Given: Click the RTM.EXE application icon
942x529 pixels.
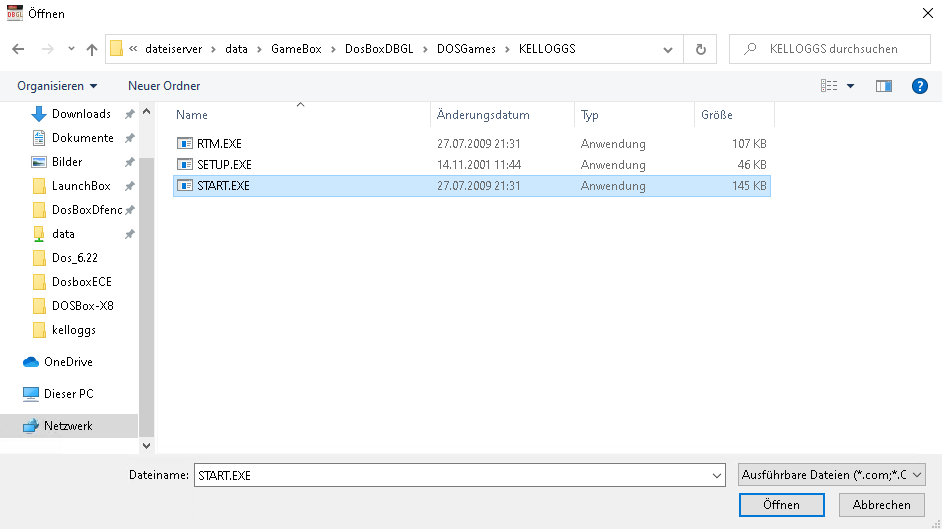Looking at the screenshot, I should tap(184, 144).
